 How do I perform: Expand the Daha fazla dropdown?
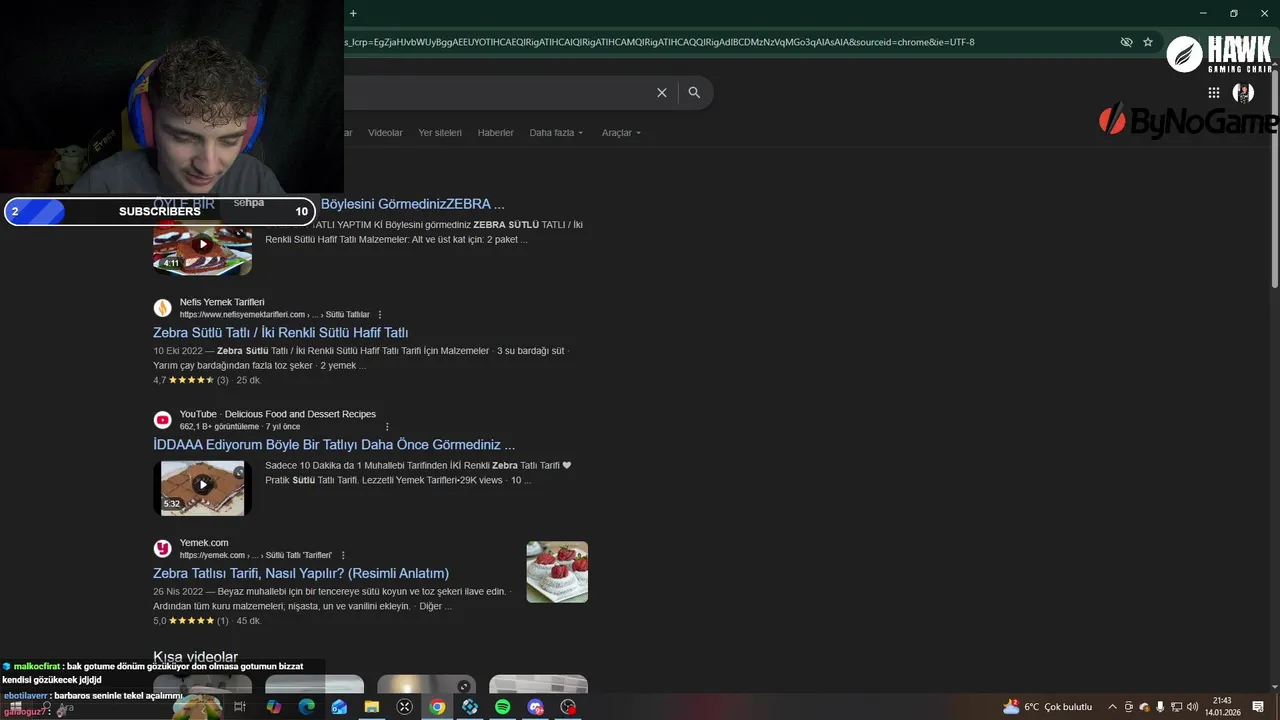(556, 132)
